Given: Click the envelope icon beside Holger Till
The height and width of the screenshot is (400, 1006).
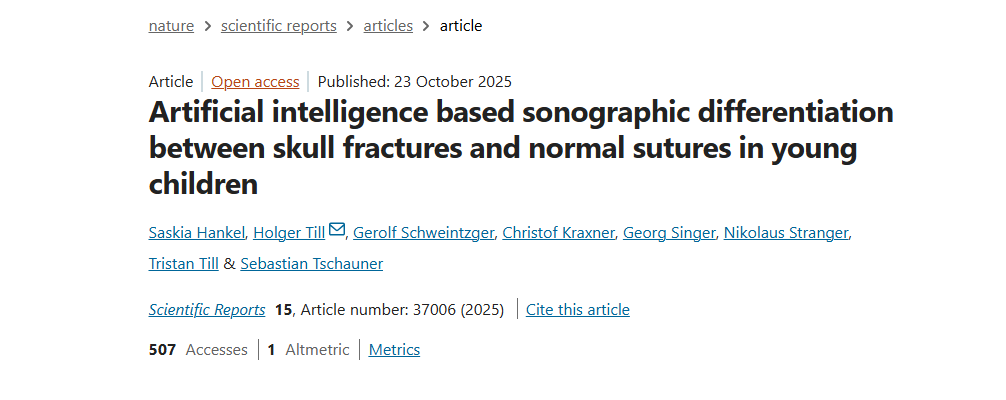Looking at the screenshot, I should coord(337,230).
